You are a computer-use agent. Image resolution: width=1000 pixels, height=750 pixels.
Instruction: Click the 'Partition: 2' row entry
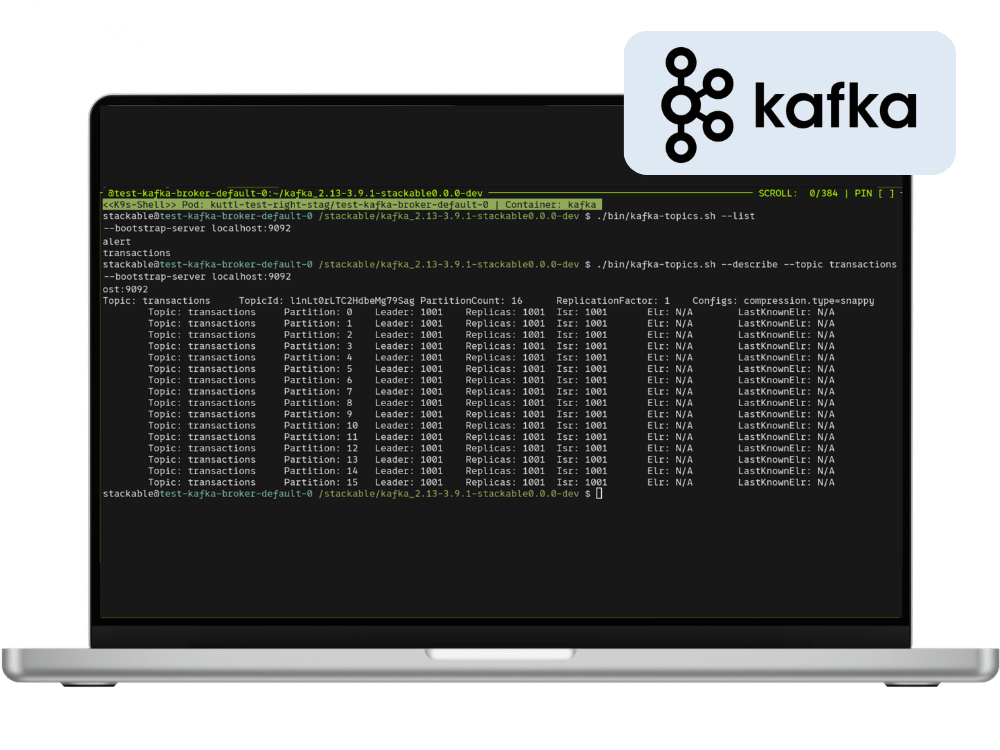pyautogui.click(x=318, y=335)
